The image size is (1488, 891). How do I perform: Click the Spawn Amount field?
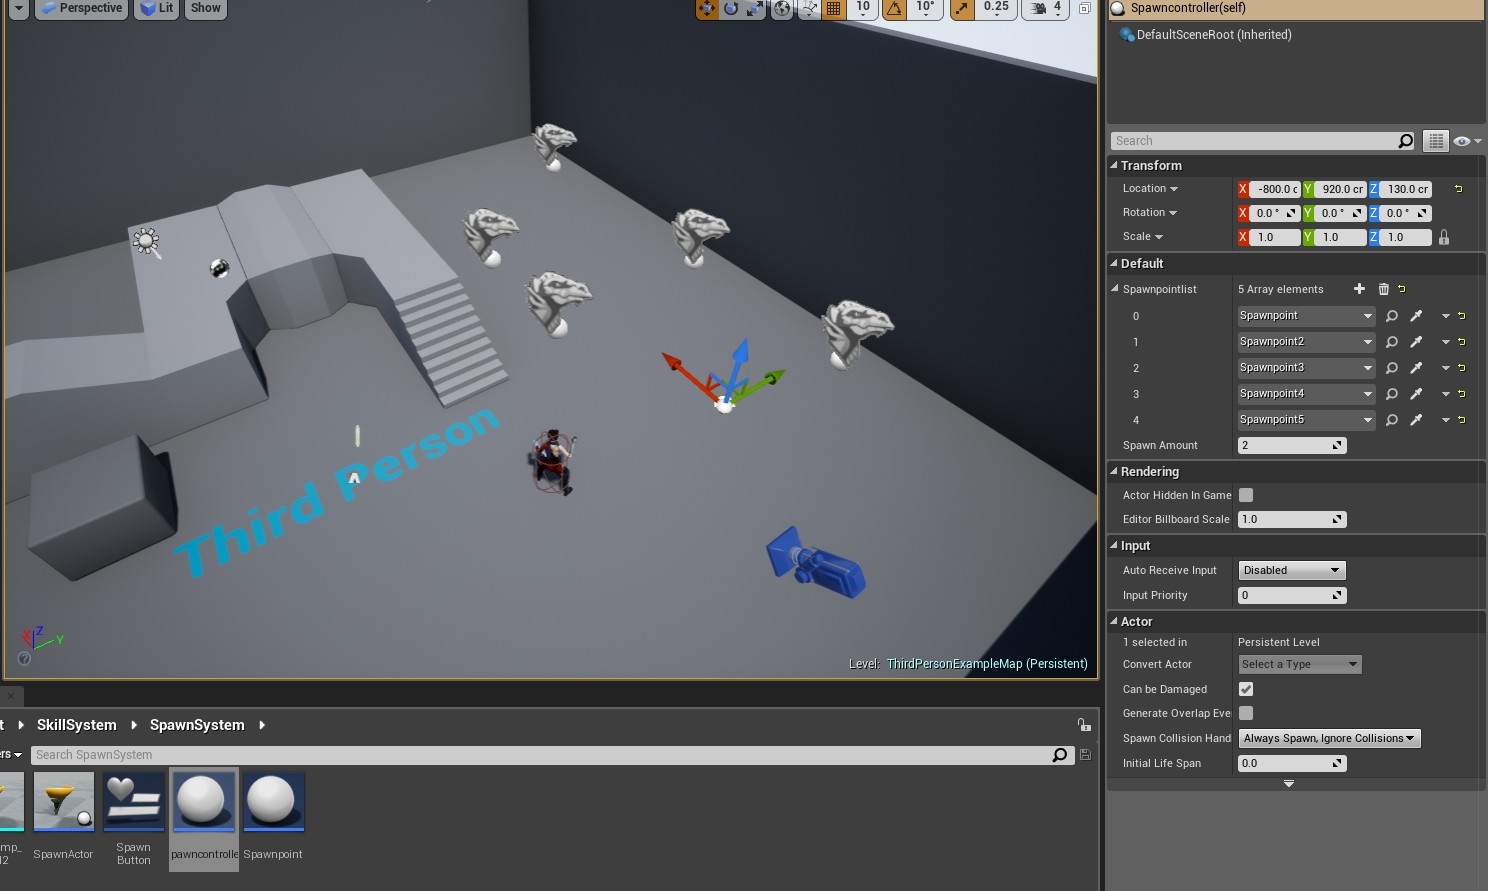click(1292, 445)
